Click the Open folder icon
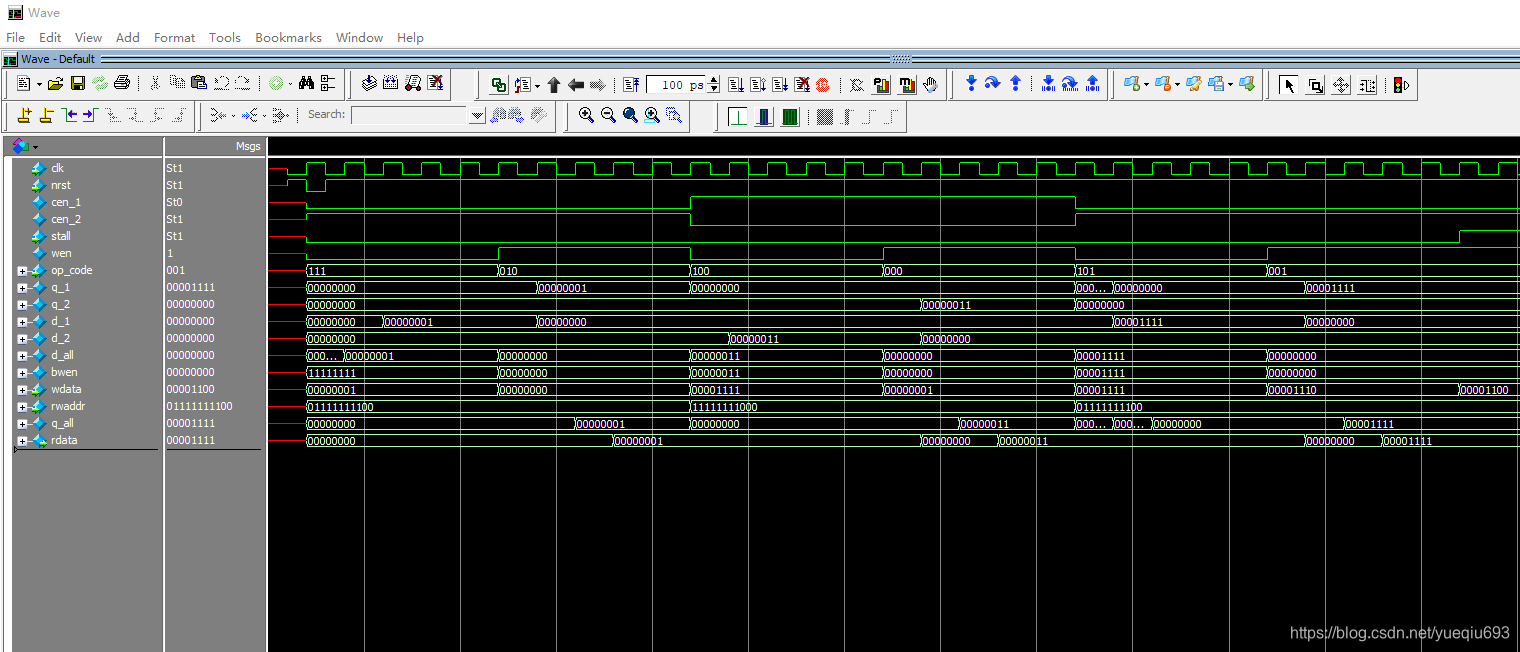The width and height of the screenshot is (1520, 652). click(x=56, y=84)
